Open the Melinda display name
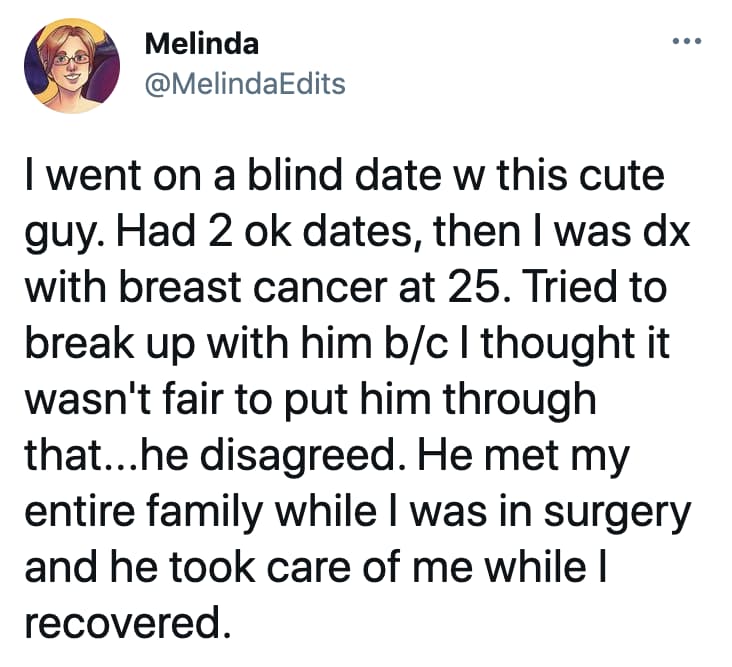 point(201,44)
